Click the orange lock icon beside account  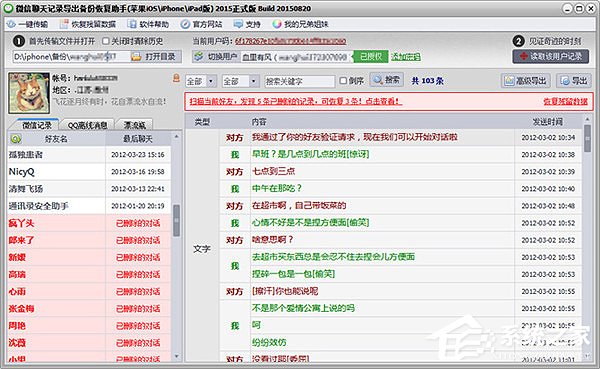(x=176, y=78)
